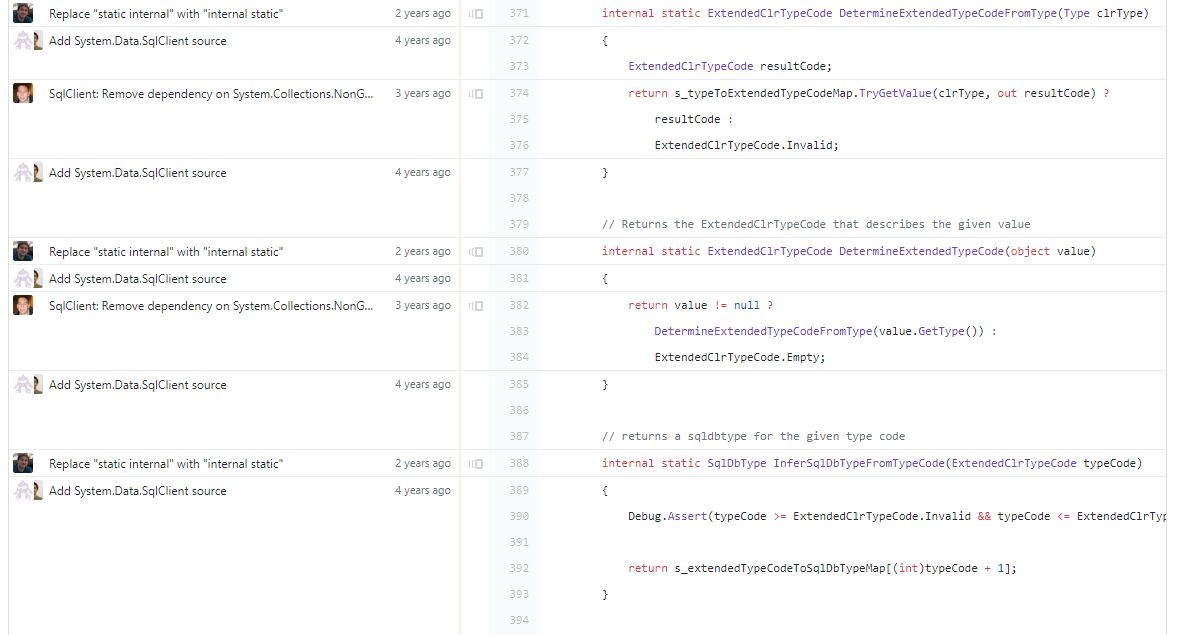
Task: View blame prior to change at line 388
Action: click(x=476, y=464)
